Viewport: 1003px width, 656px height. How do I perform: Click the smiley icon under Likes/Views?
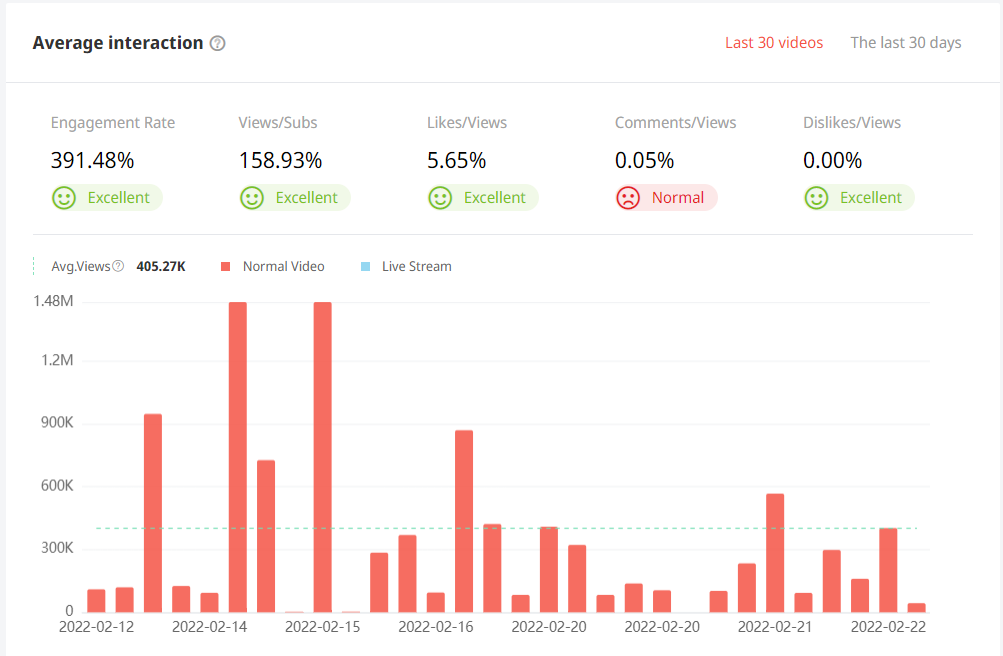(x=440, y=198)
